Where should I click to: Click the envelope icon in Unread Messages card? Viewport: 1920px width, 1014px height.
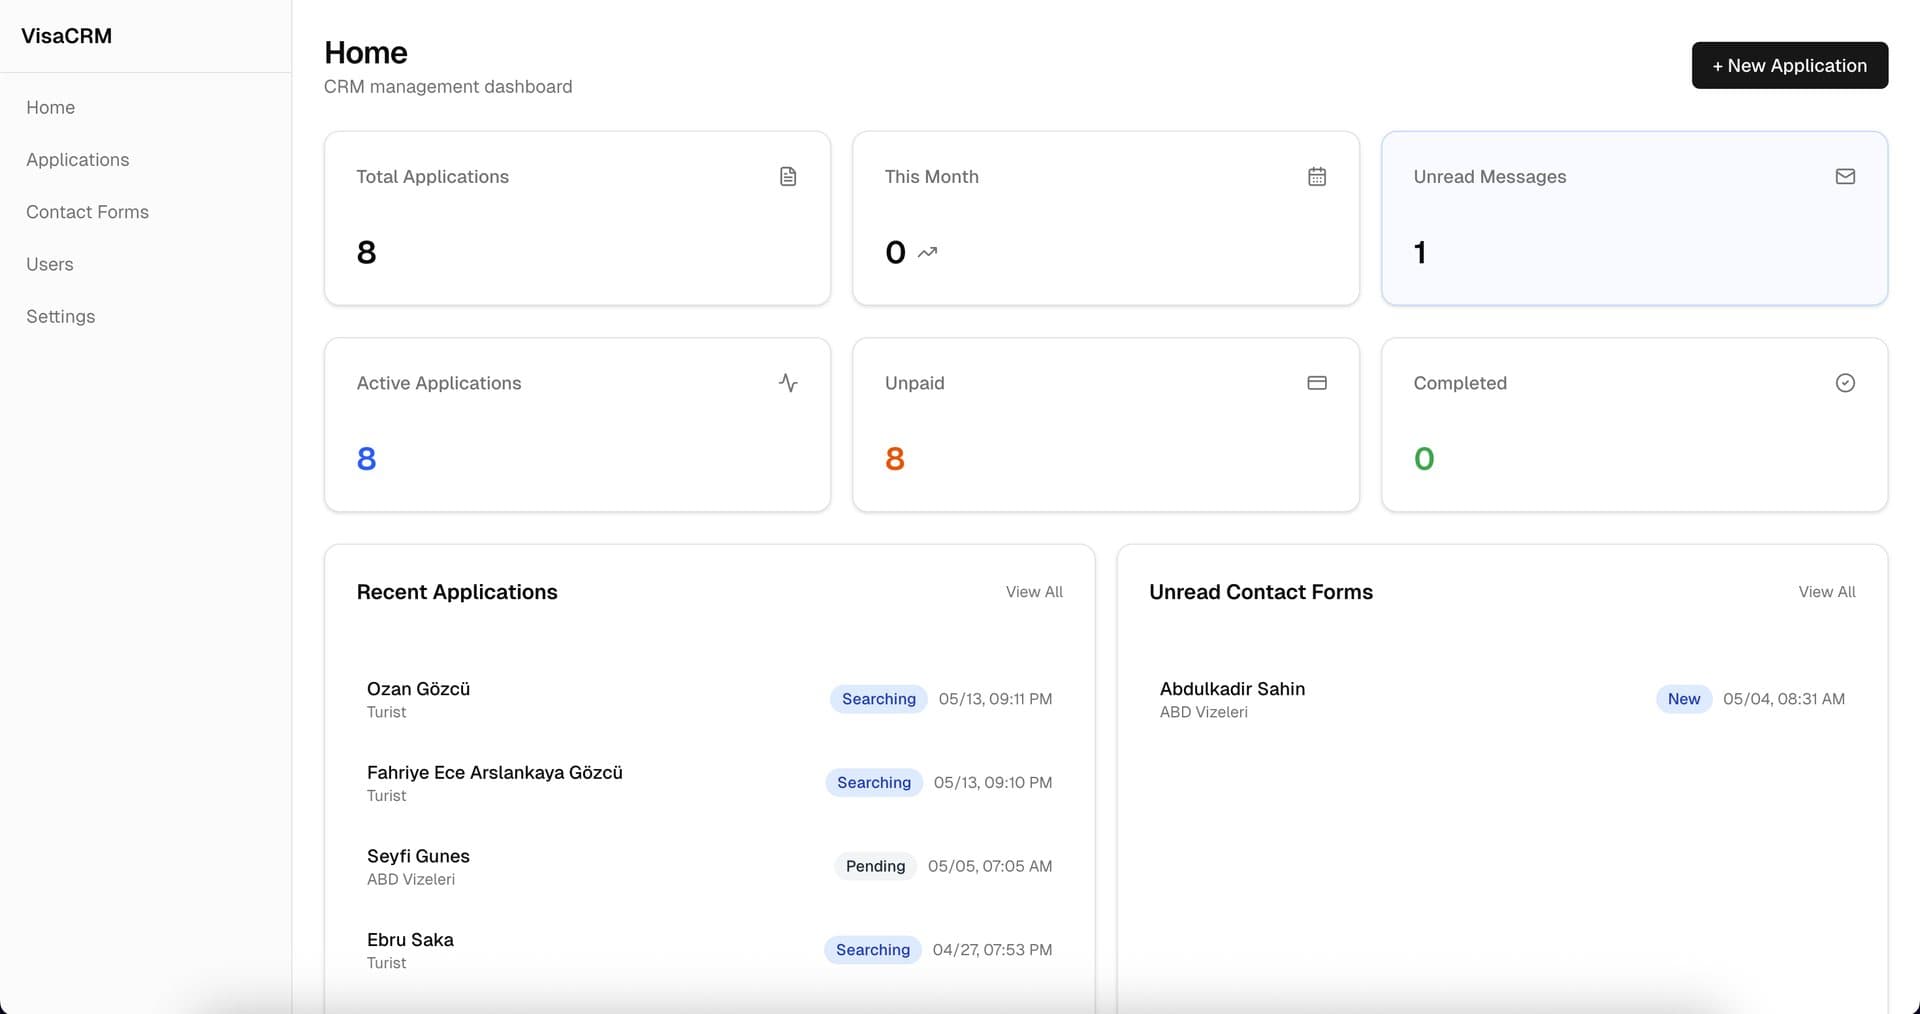pos(1845,177)
